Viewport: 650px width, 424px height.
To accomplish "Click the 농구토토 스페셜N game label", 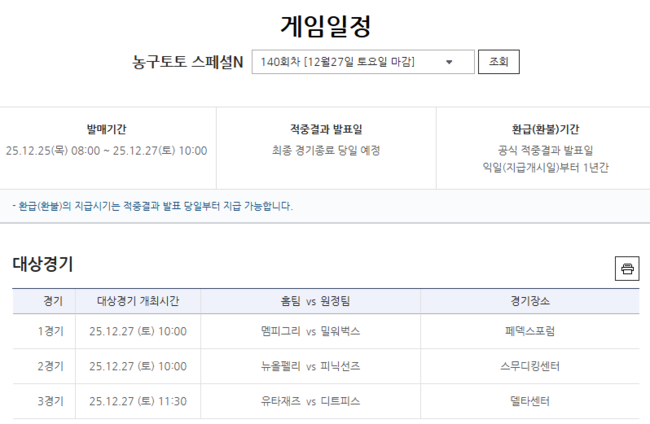I will click(187, 62).
